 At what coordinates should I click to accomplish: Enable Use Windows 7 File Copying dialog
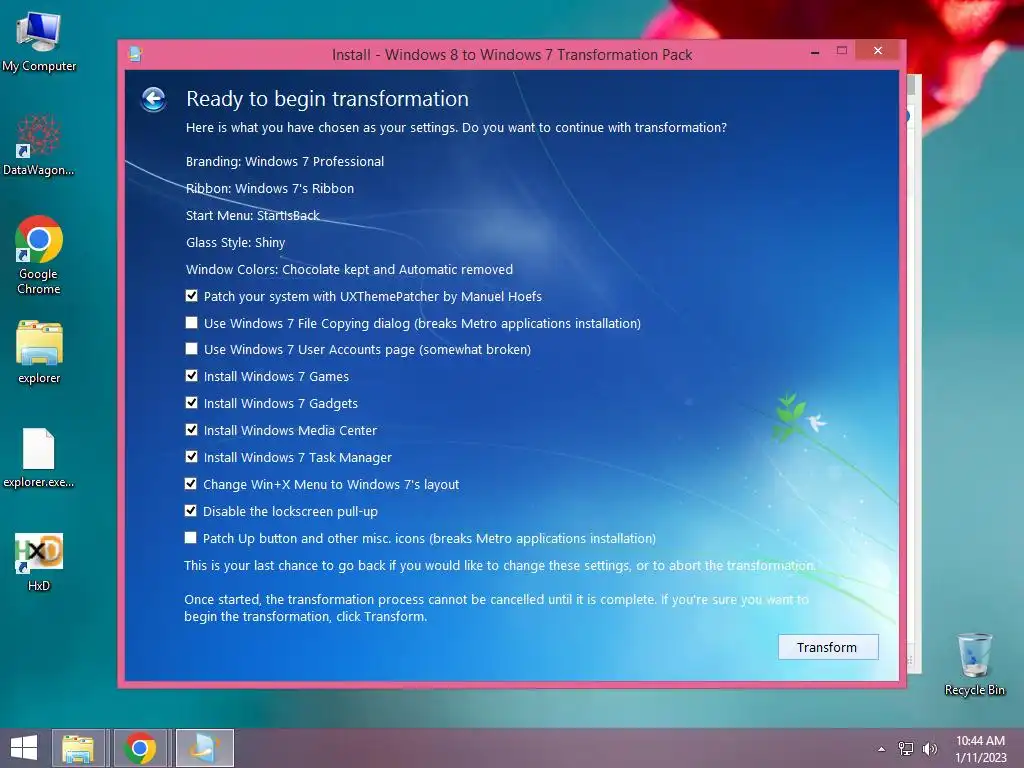[x=191, y=323]
